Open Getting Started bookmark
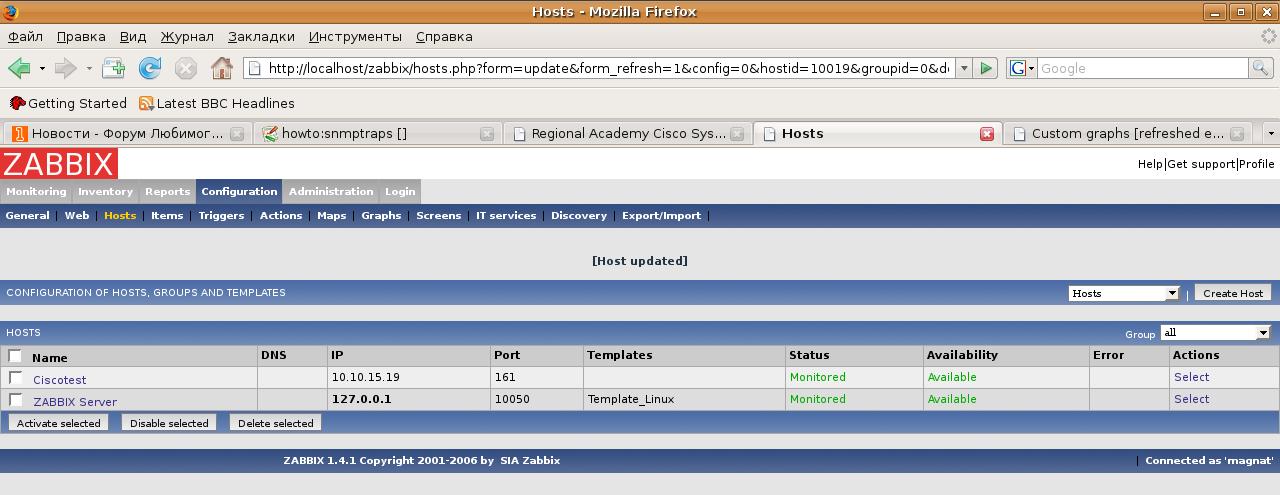The height and width of the screenshot is (495, 1280). [x=68, y=103]
